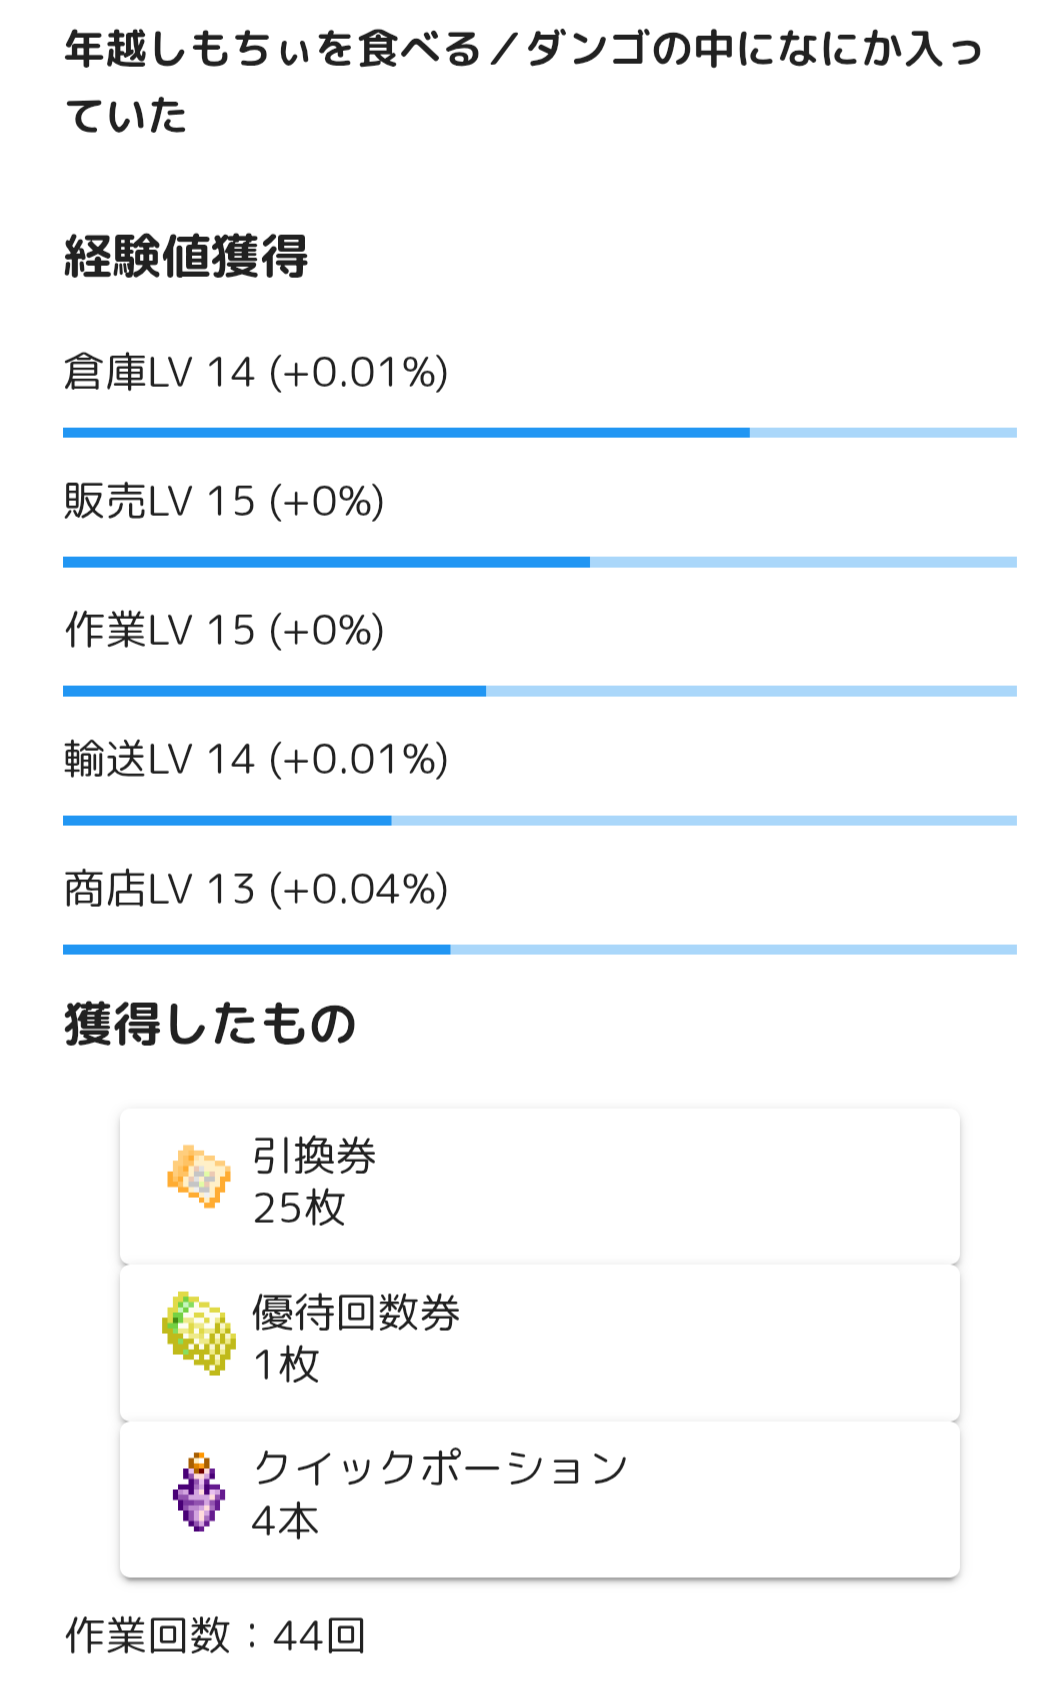Image resolution: width=1054 pixels, height=1690 pixels.
Task: Select the 輸送LV 14 (+0.01%) label
Action: point(256,760)
